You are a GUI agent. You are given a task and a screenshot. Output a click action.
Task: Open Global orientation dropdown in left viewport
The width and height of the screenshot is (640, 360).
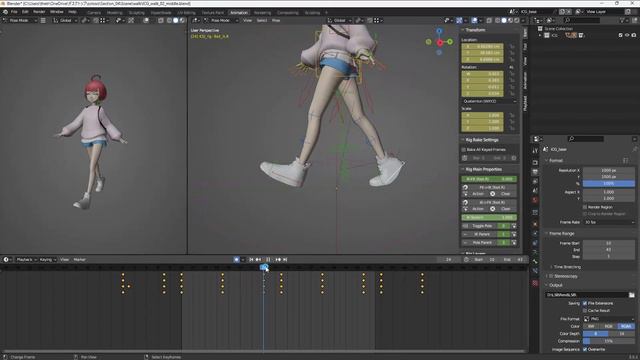point(65,20)
